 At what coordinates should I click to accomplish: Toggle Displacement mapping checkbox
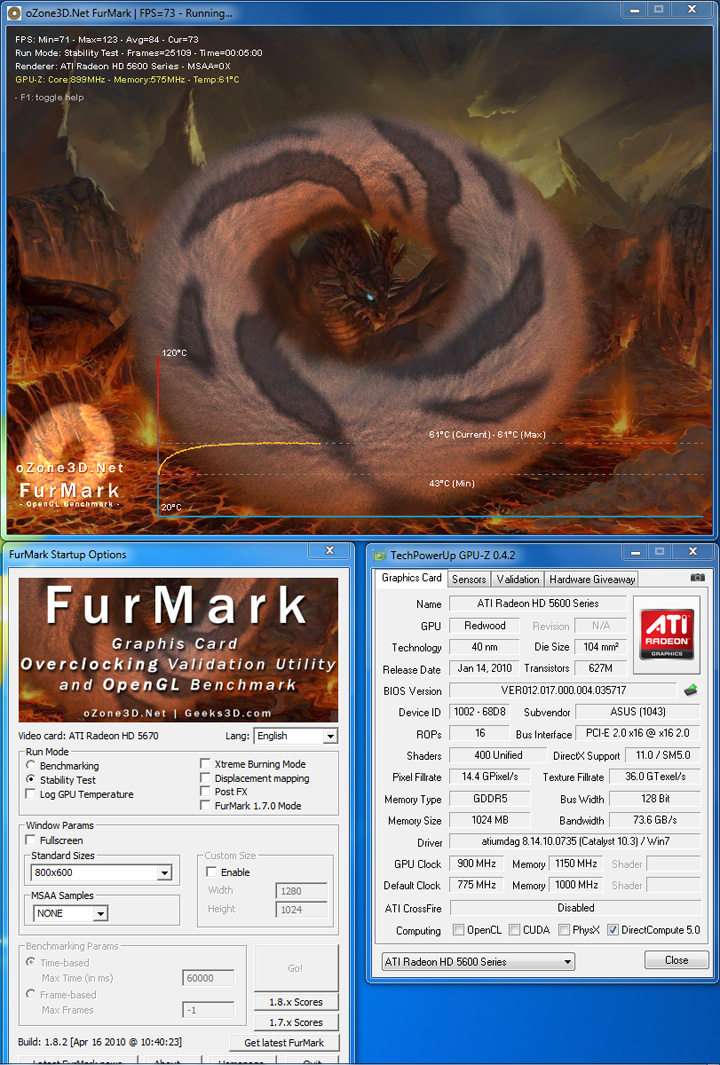(205, 778)
